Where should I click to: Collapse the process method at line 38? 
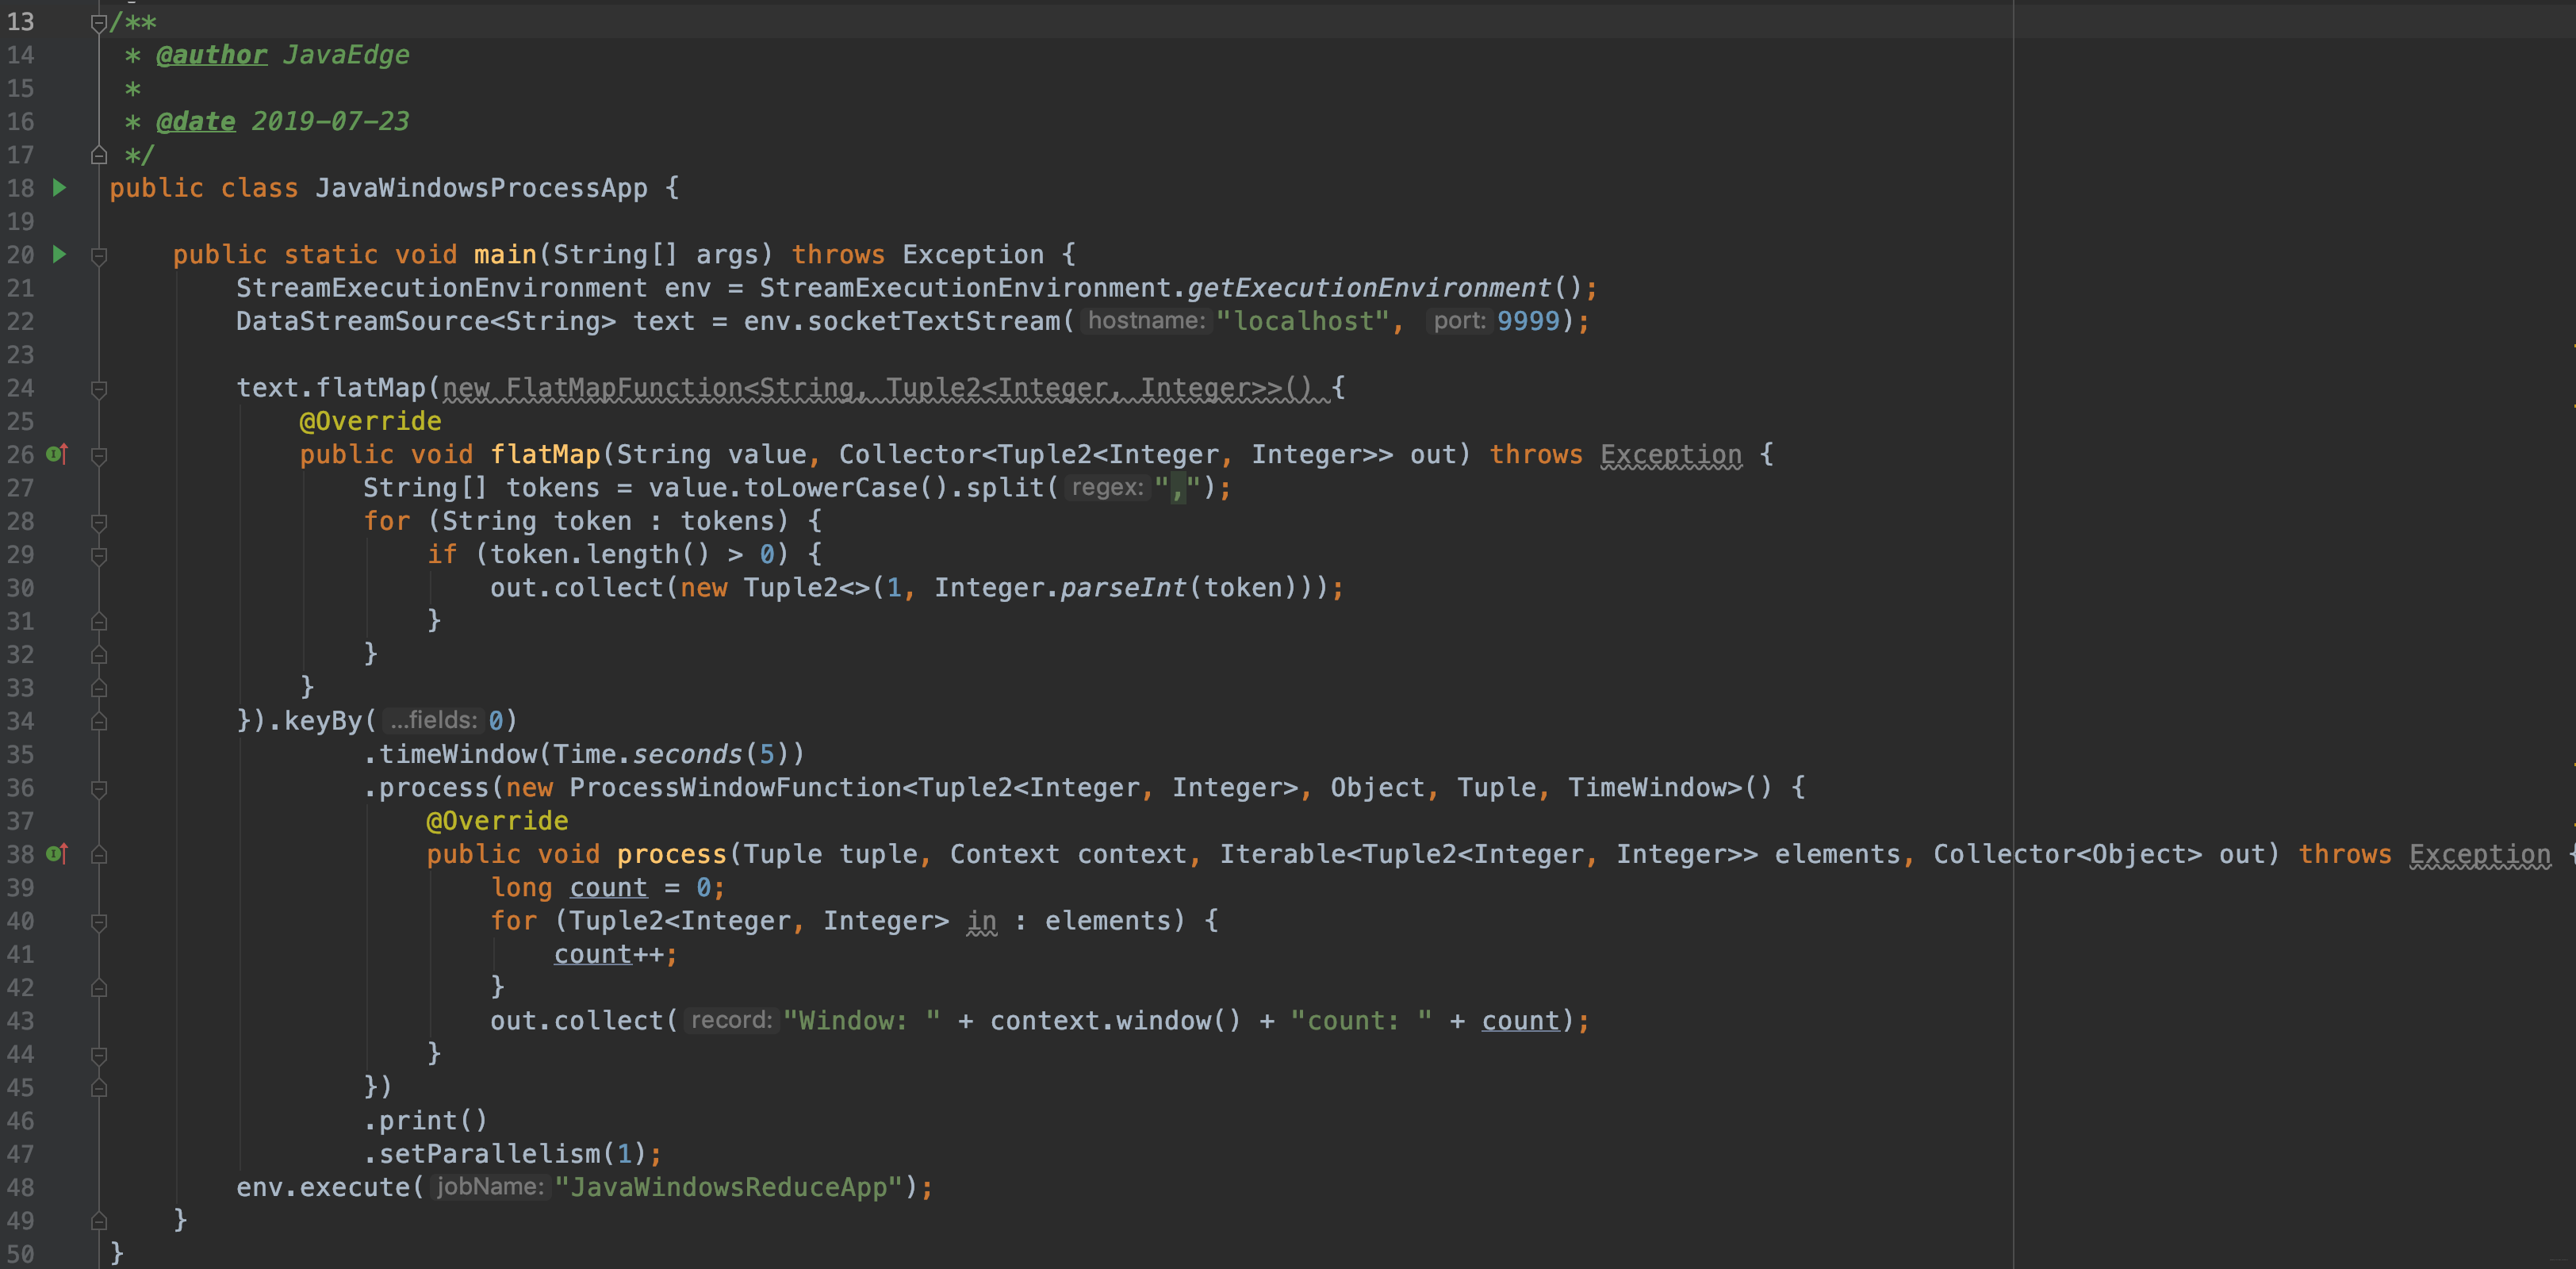click(99, 855)
